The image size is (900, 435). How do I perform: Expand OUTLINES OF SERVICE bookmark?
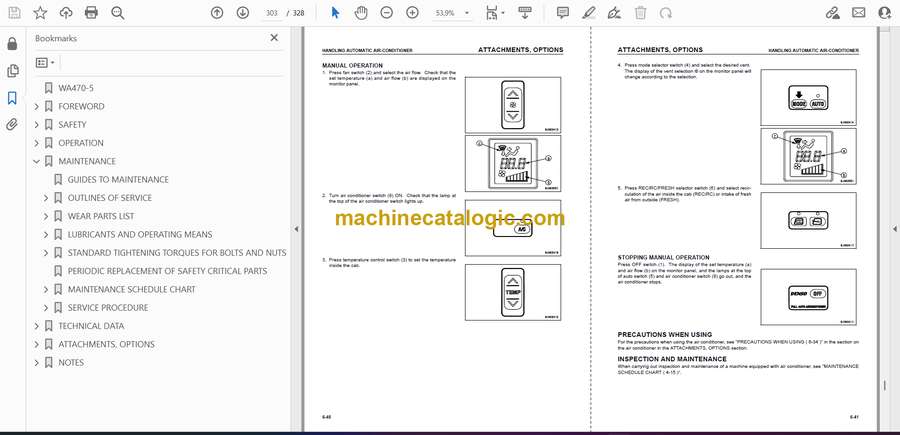click(46, 198)
